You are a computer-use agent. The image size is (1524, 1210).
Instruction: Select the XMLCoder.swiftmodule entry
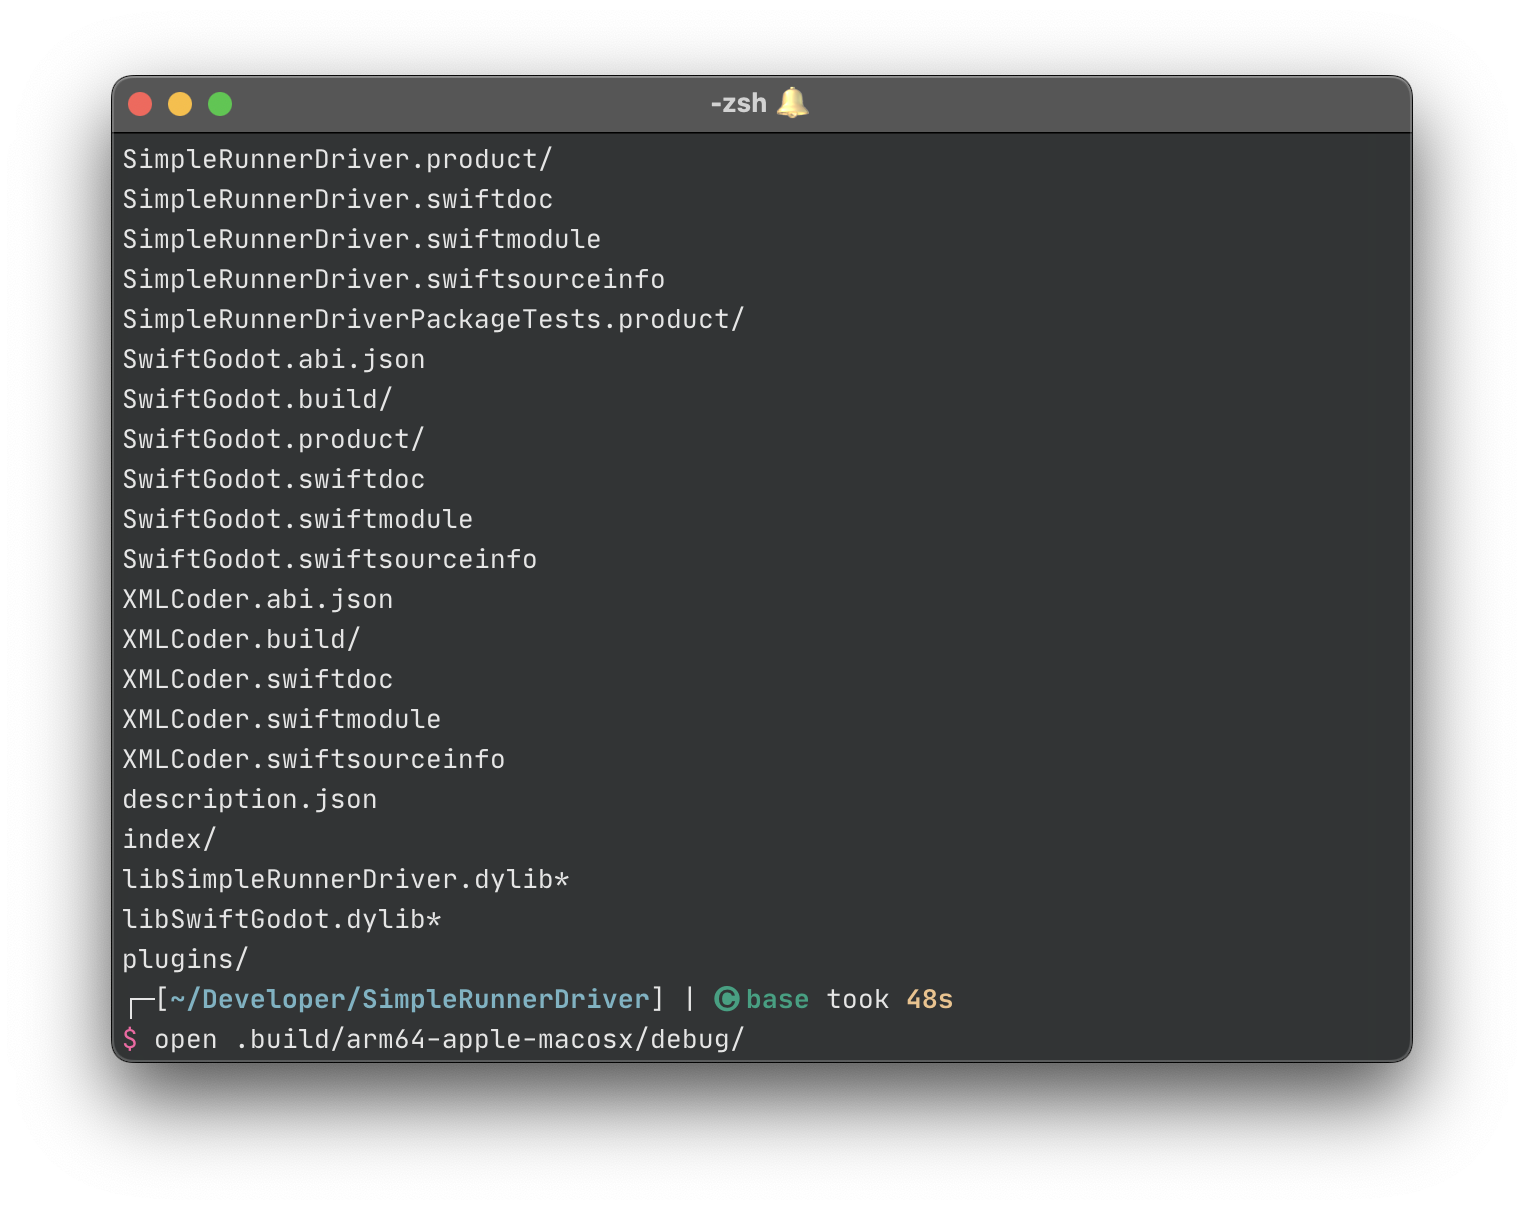coord(281,718)
